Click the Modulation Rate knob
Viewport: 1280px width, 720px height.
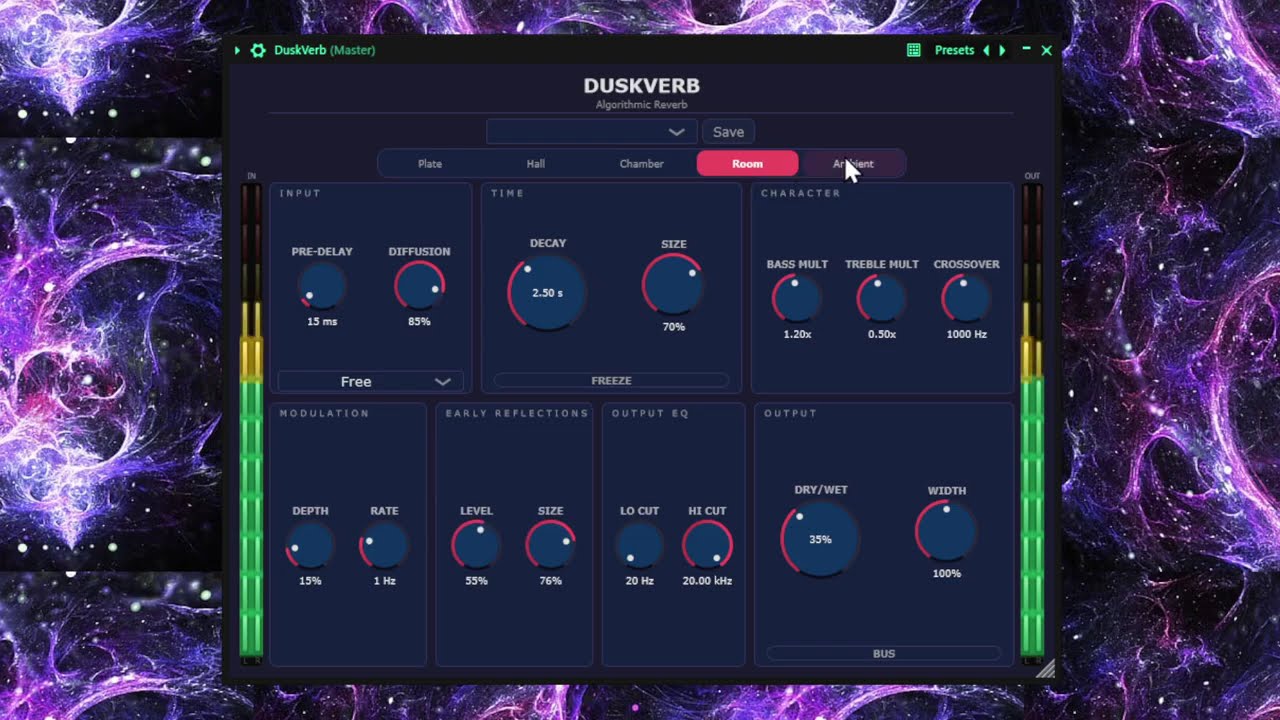click(384, 546)
